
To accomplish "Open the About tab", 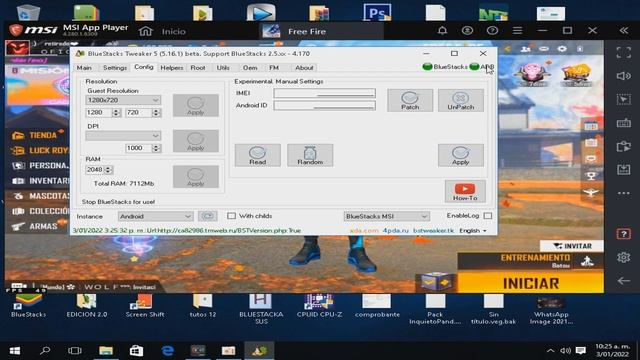I will pos(304,68).
